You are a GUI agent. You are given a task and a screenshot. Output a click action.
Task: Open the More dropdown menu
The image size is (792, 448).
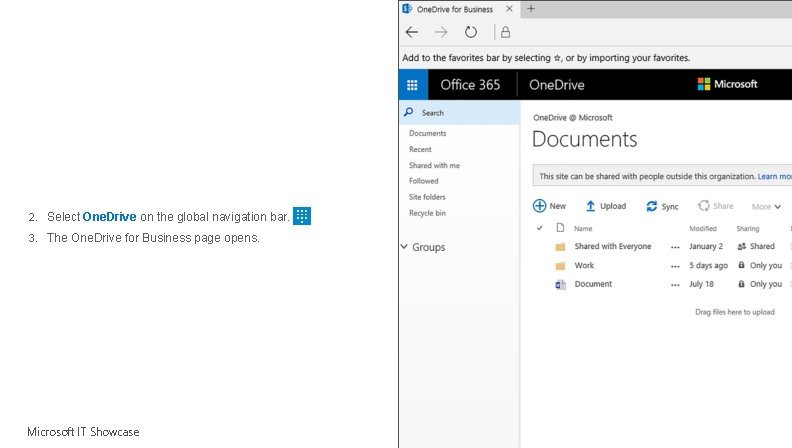766,206
